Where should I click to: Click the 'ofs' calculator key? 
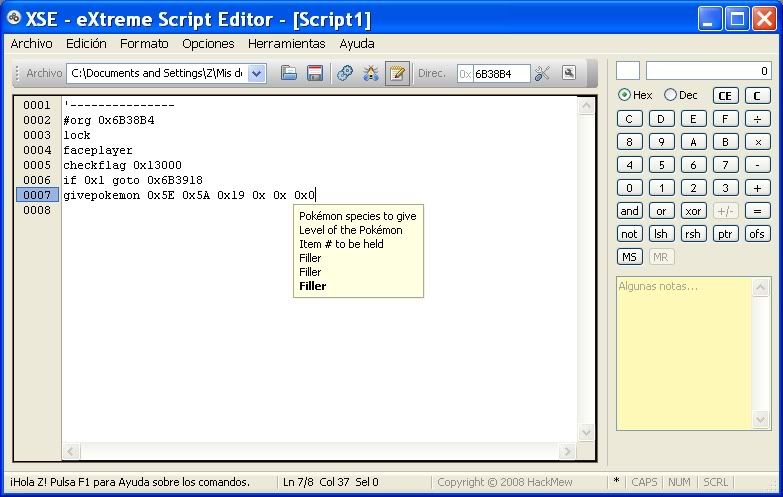pos(757,234)
